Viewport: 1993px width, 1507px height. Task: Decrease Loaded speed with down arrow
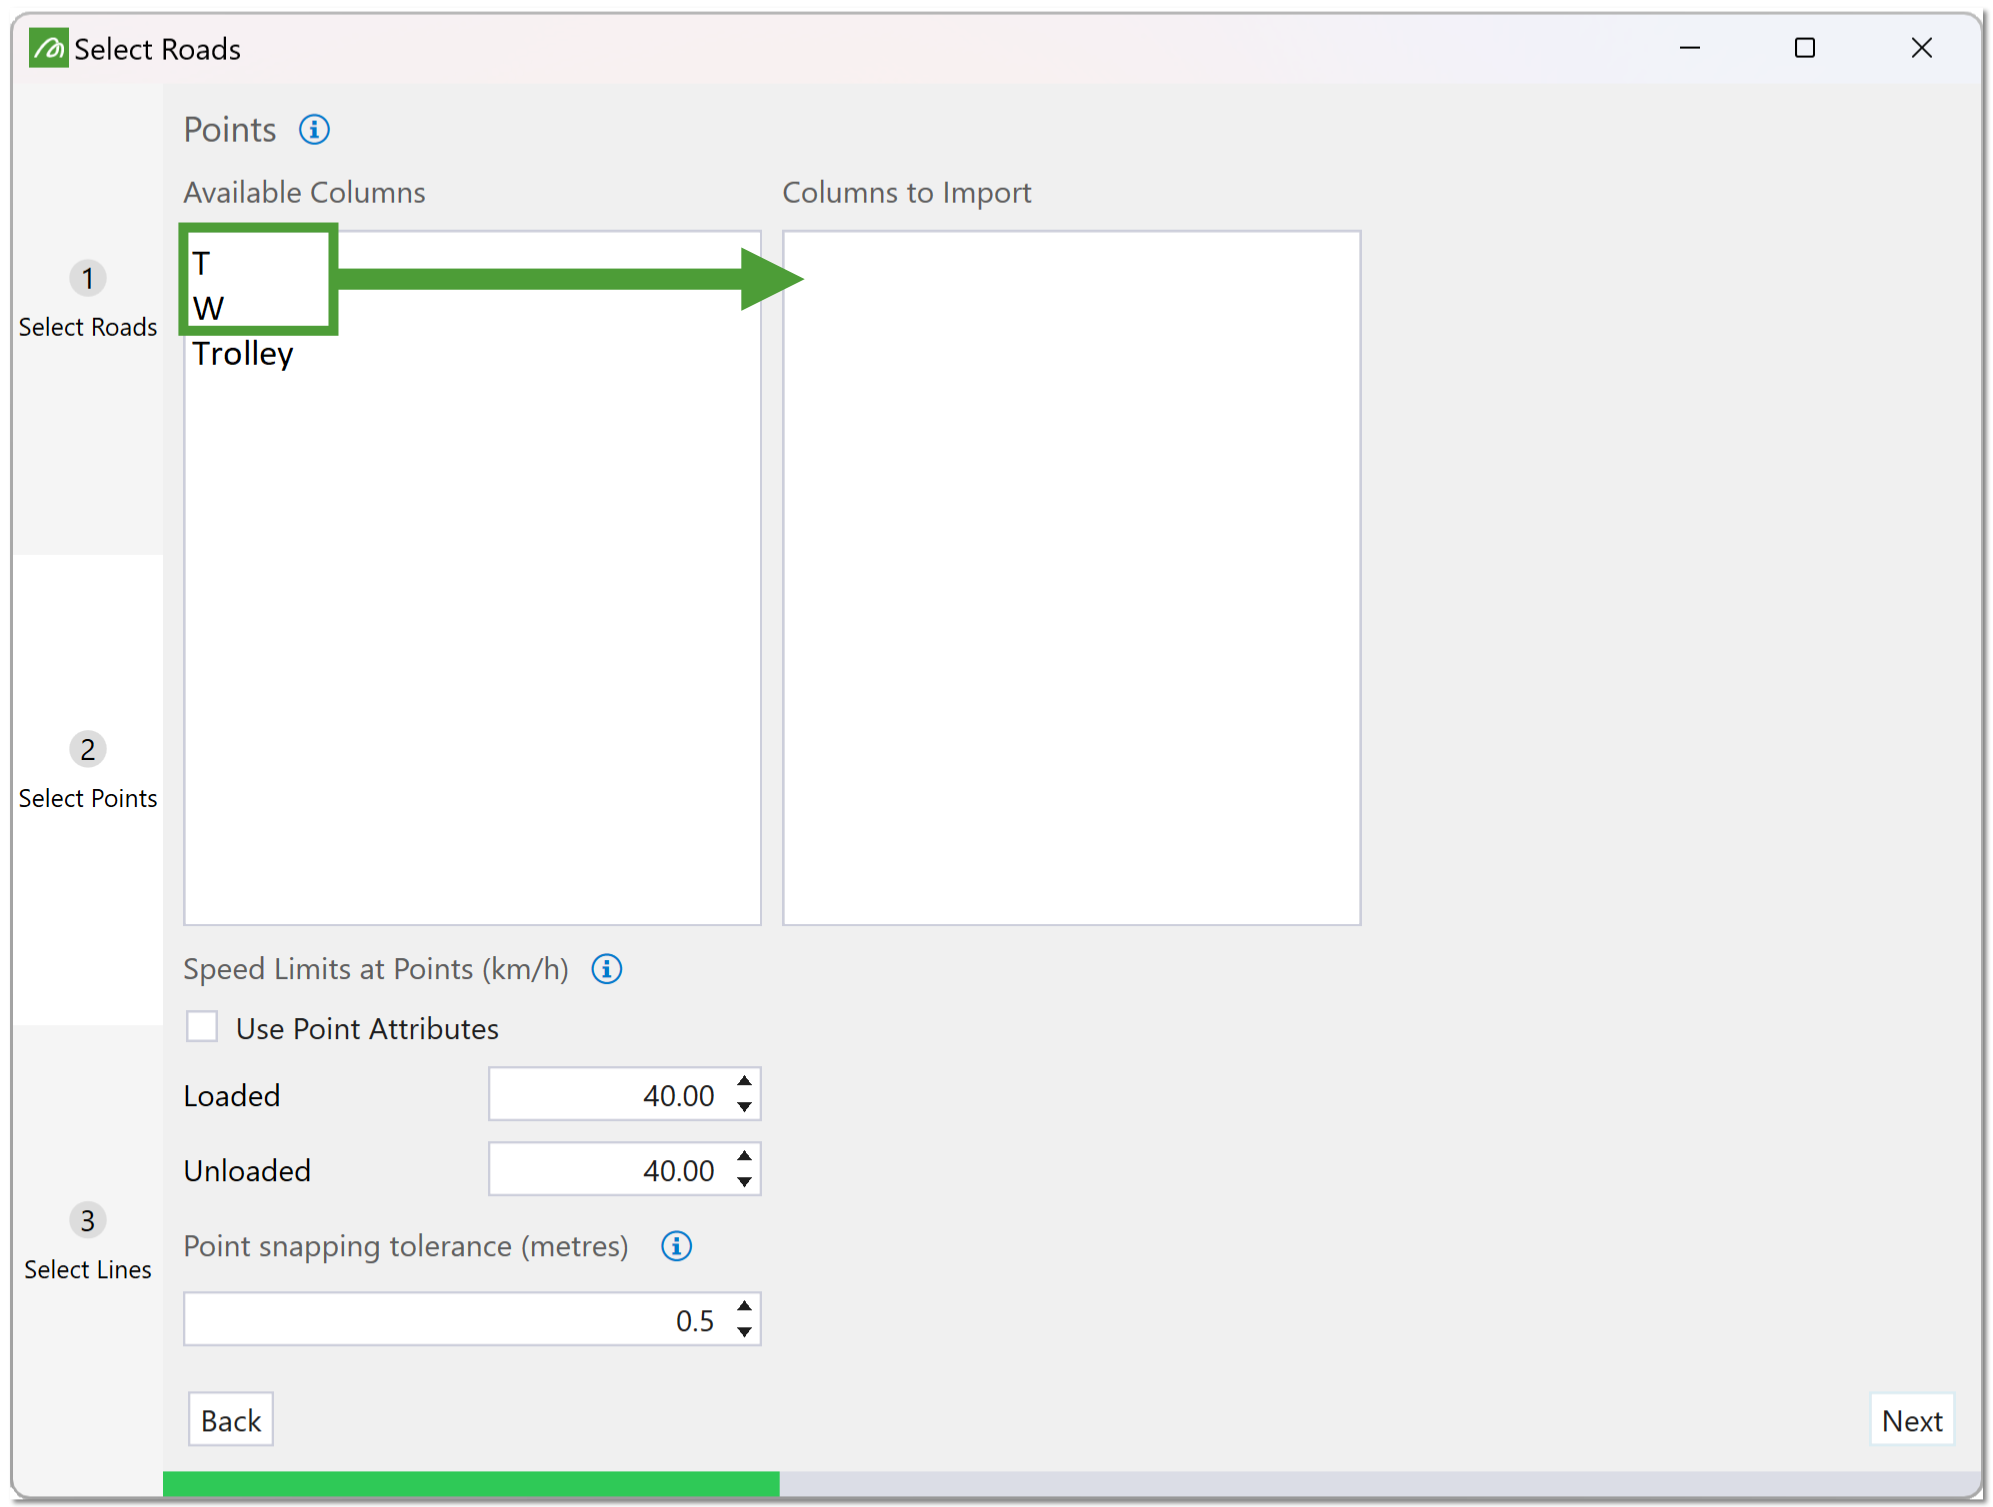coord(744,1107)
